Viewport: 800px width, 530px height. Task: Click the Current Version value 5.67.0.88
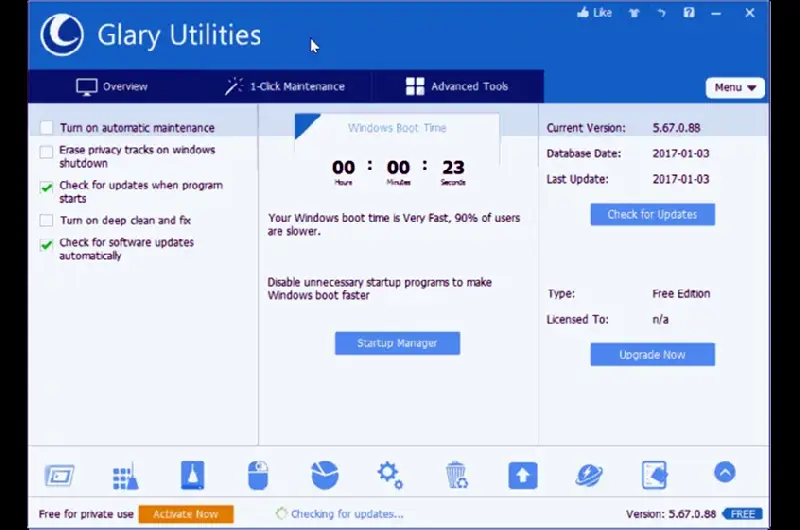tap(676, 128)
